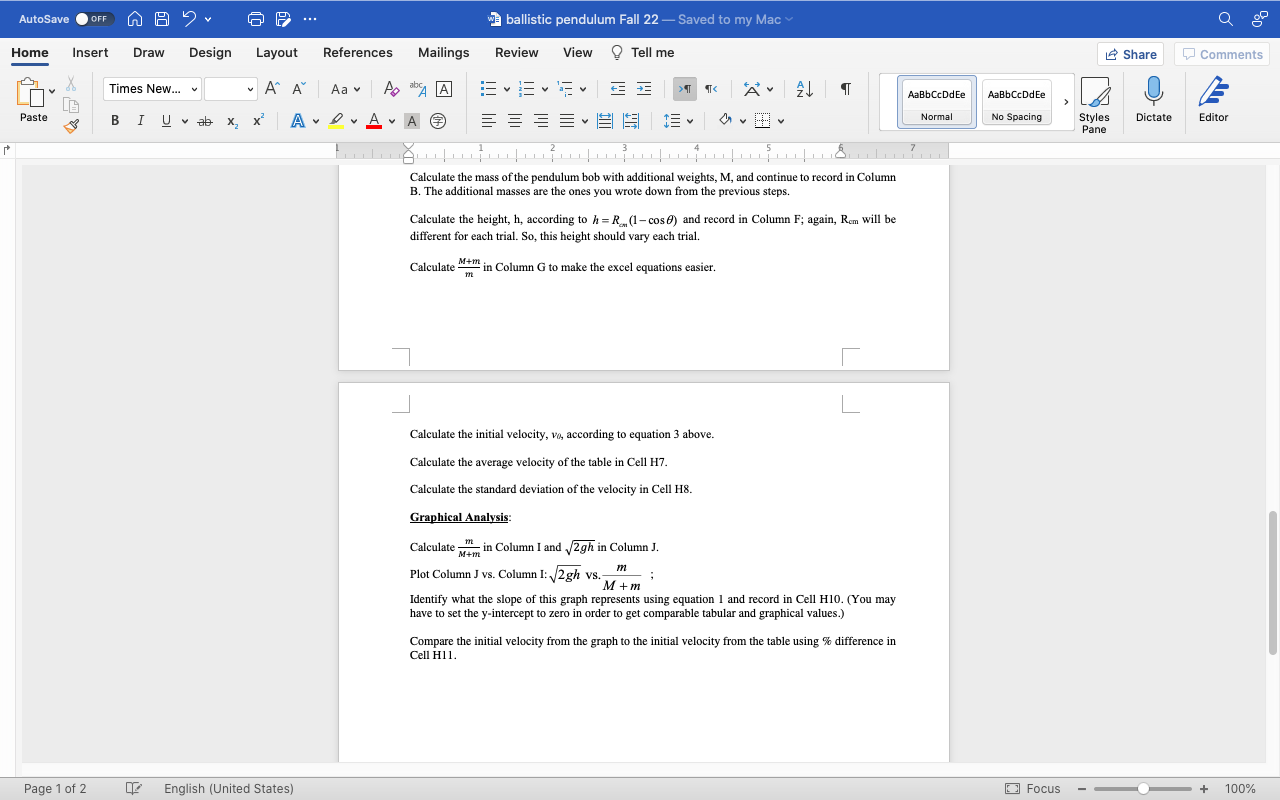Switch to the References ribbon tab
Image resolution: width=1280 pixels, height=800 pixels.
pos(357,52)
